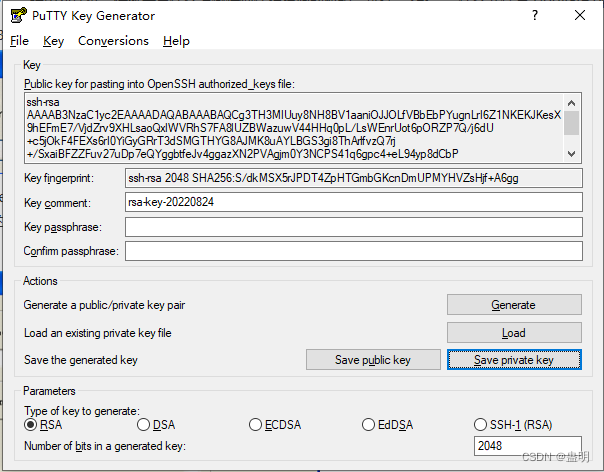
Task: Click the public key scroll down arrow
Action: tap(572, 154)
